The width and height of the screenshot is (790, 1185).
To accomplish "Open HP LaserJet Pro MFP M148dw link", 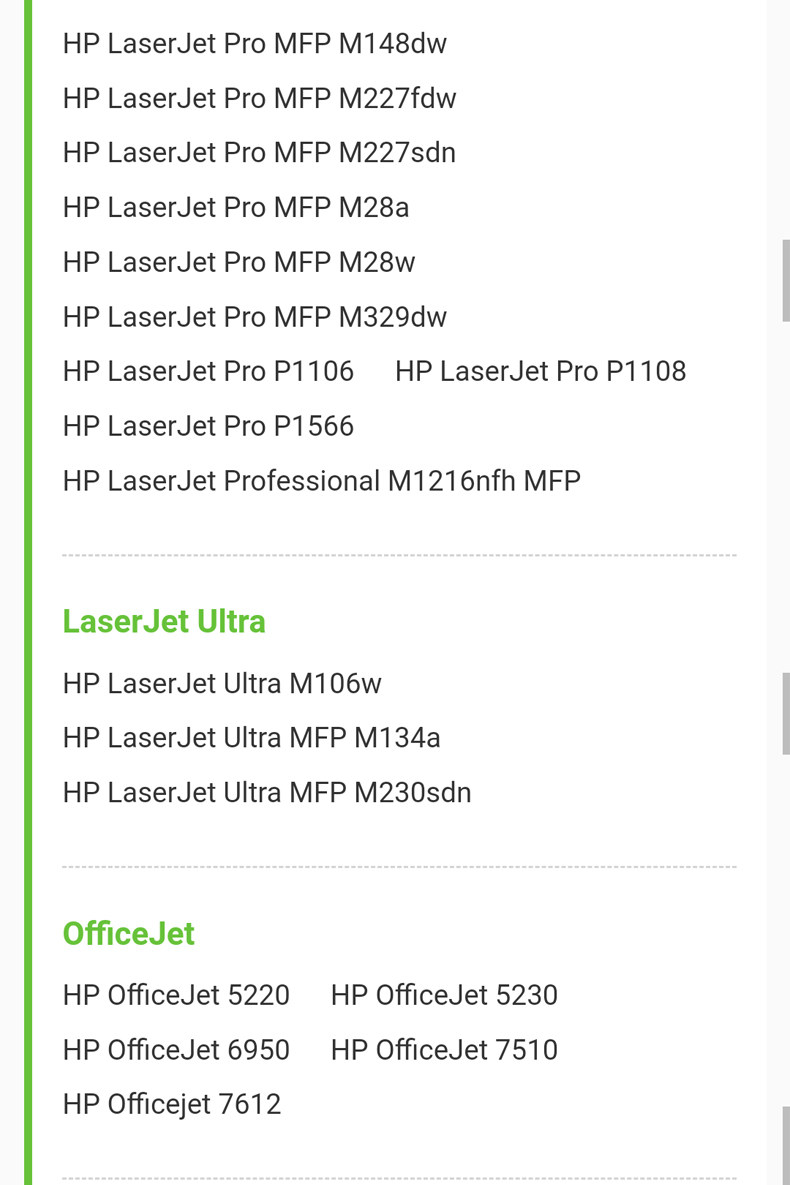I will 254,44.
